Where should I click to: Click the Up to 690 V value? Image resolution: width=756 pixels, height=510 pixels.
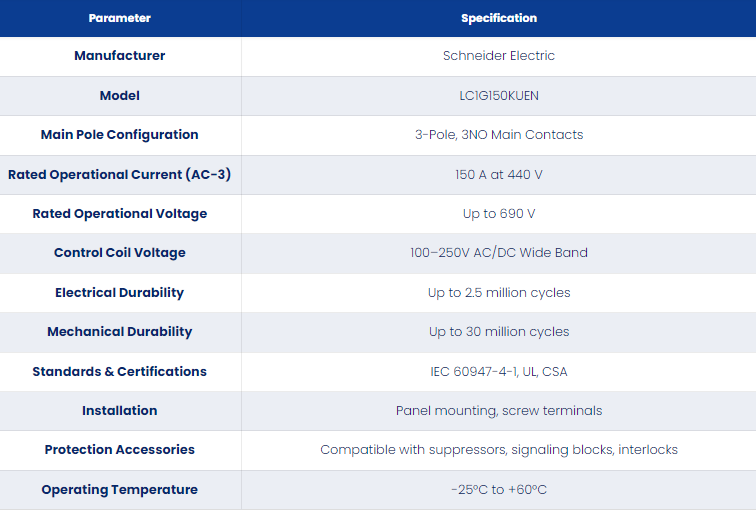click(x=499, y=214)
